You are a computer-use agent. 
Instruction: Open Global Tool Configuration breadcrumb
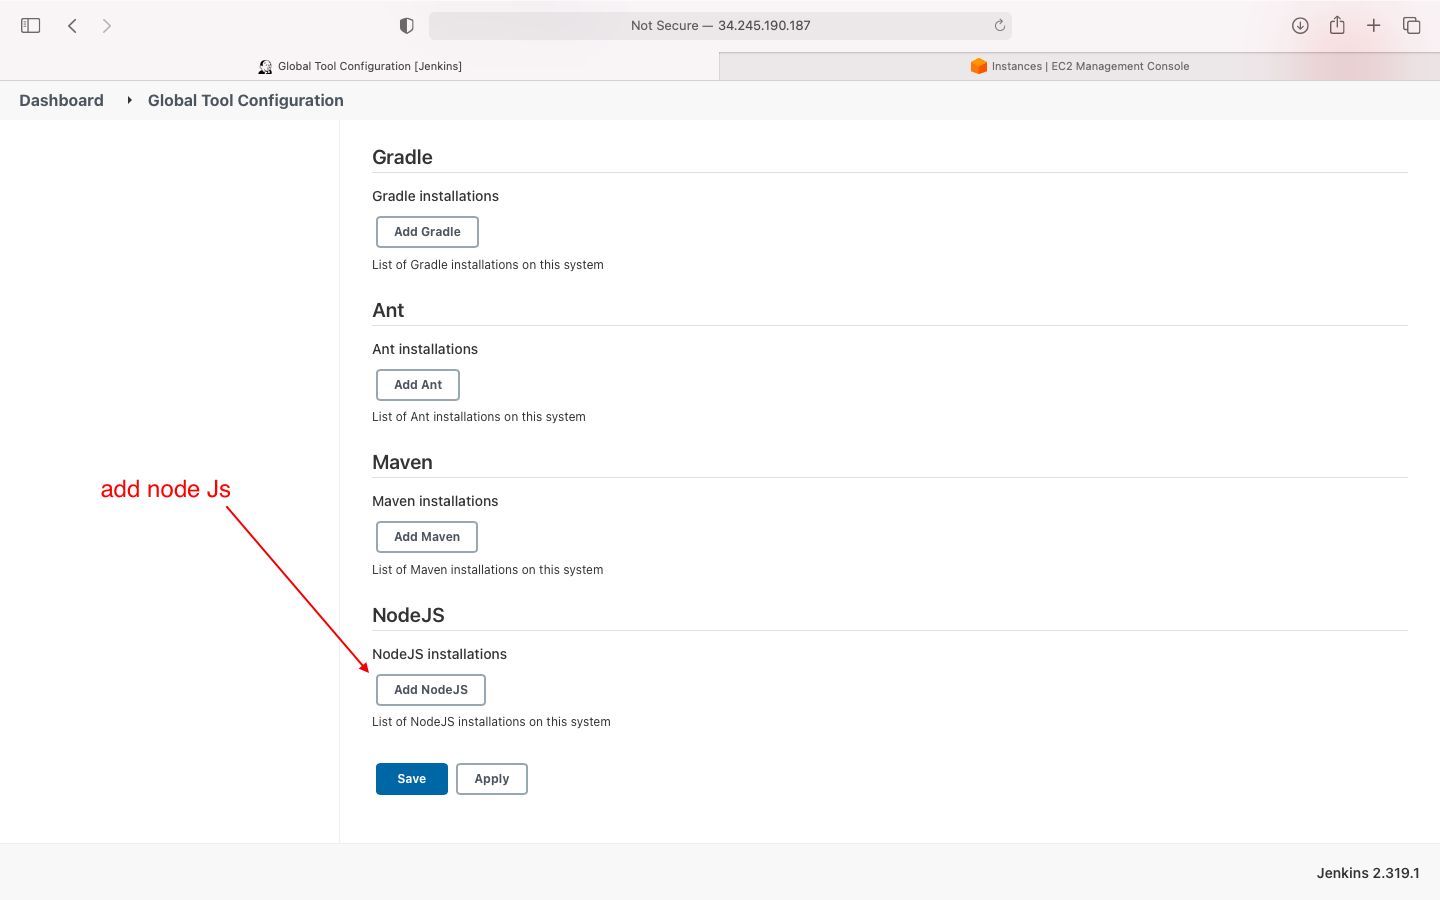pos(246,100)
